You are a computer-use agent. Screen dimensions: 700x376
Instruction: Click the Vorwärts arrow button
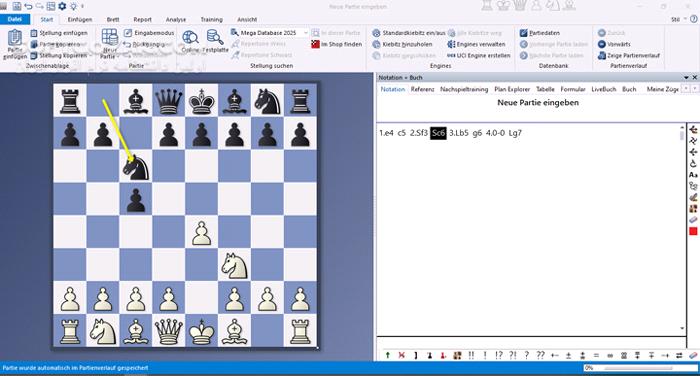pyautogui.click(x=614, y=44)
